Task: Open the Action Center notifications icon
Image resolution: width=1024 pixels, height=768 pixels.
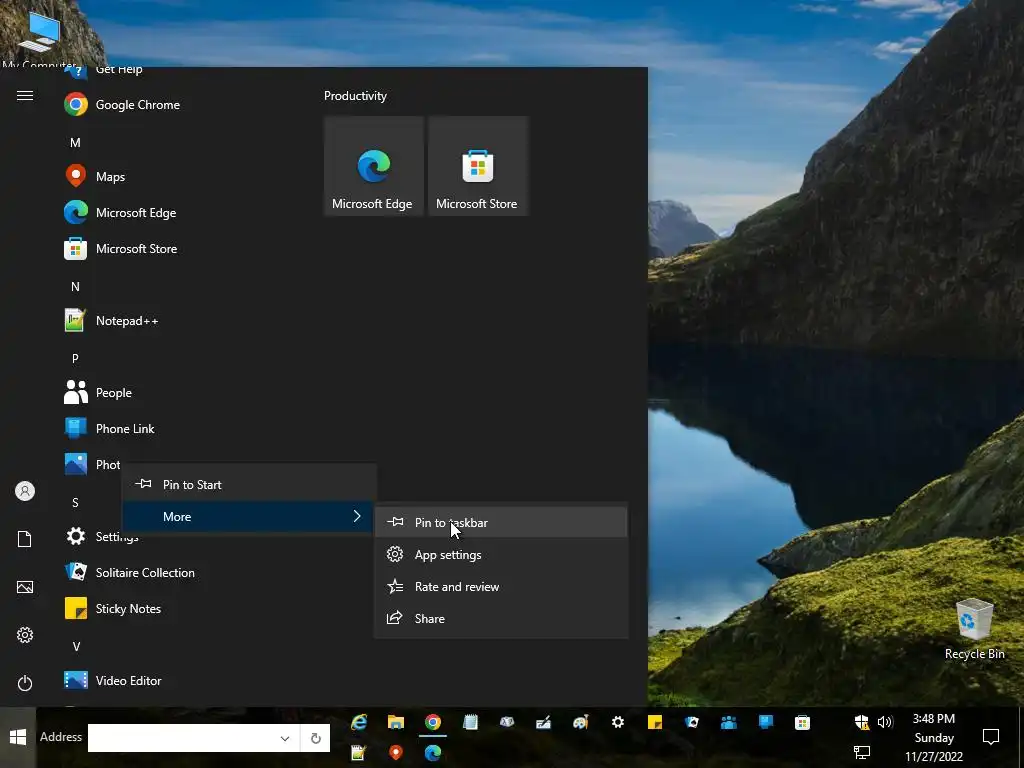Action: coord(991,737)
